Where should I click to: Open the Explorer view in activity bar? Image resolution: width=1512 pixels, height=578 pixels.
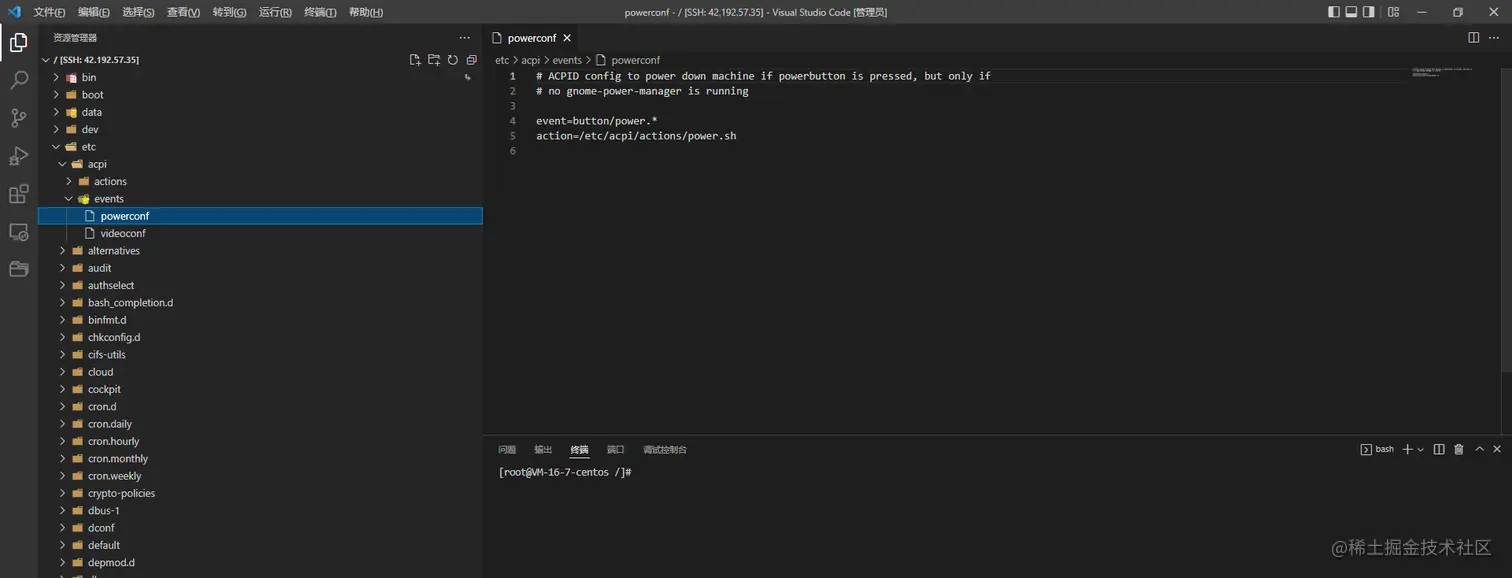[18, 42]
